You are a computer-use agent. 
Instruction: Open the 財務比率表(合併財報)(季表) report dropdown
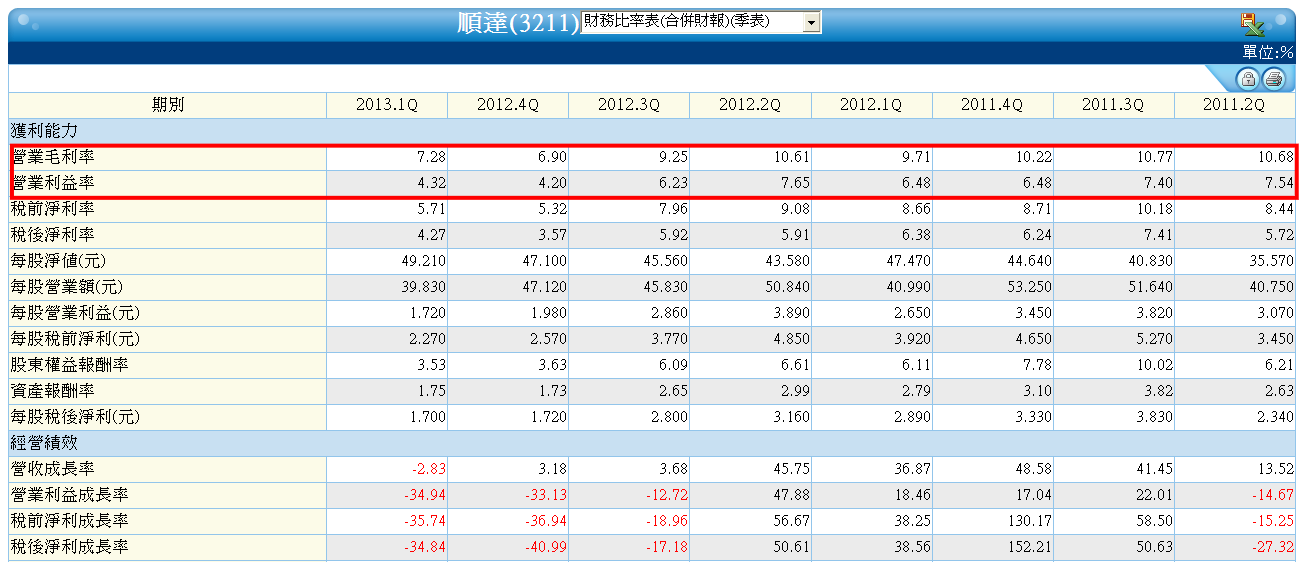(700, 22)
